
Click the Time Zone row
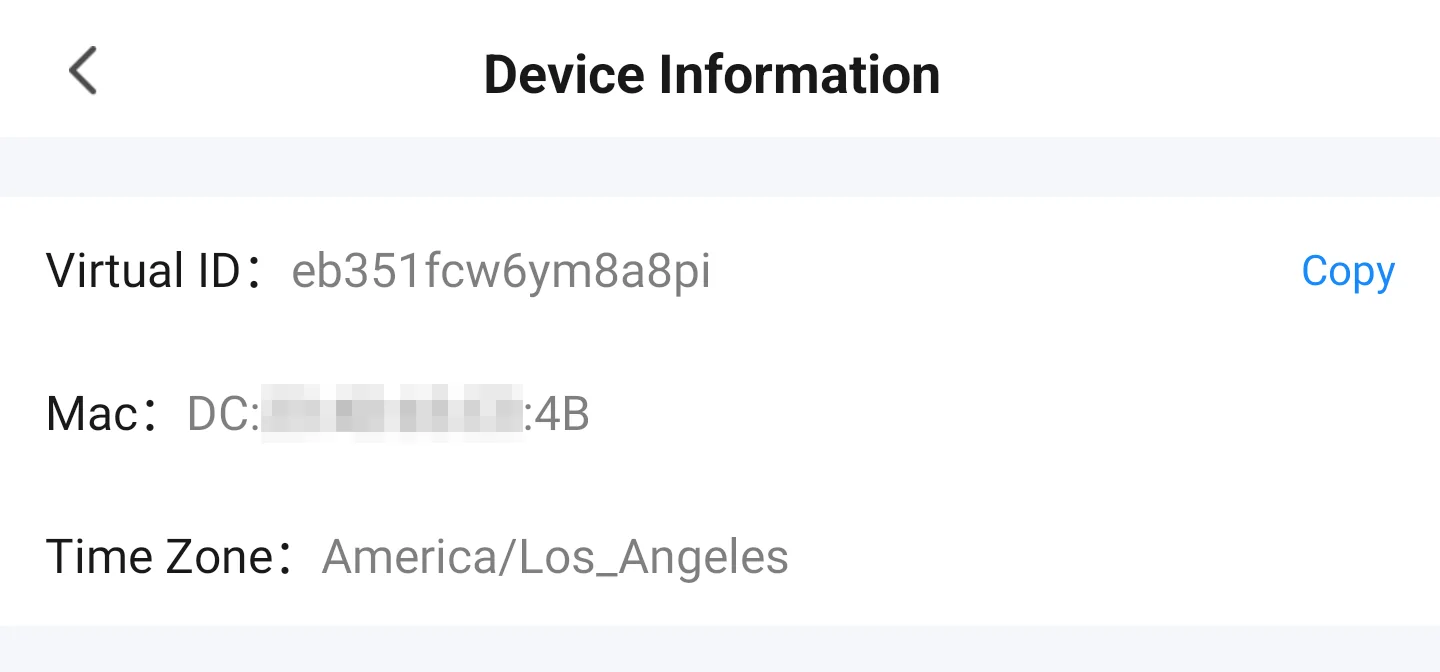point(416,556)
